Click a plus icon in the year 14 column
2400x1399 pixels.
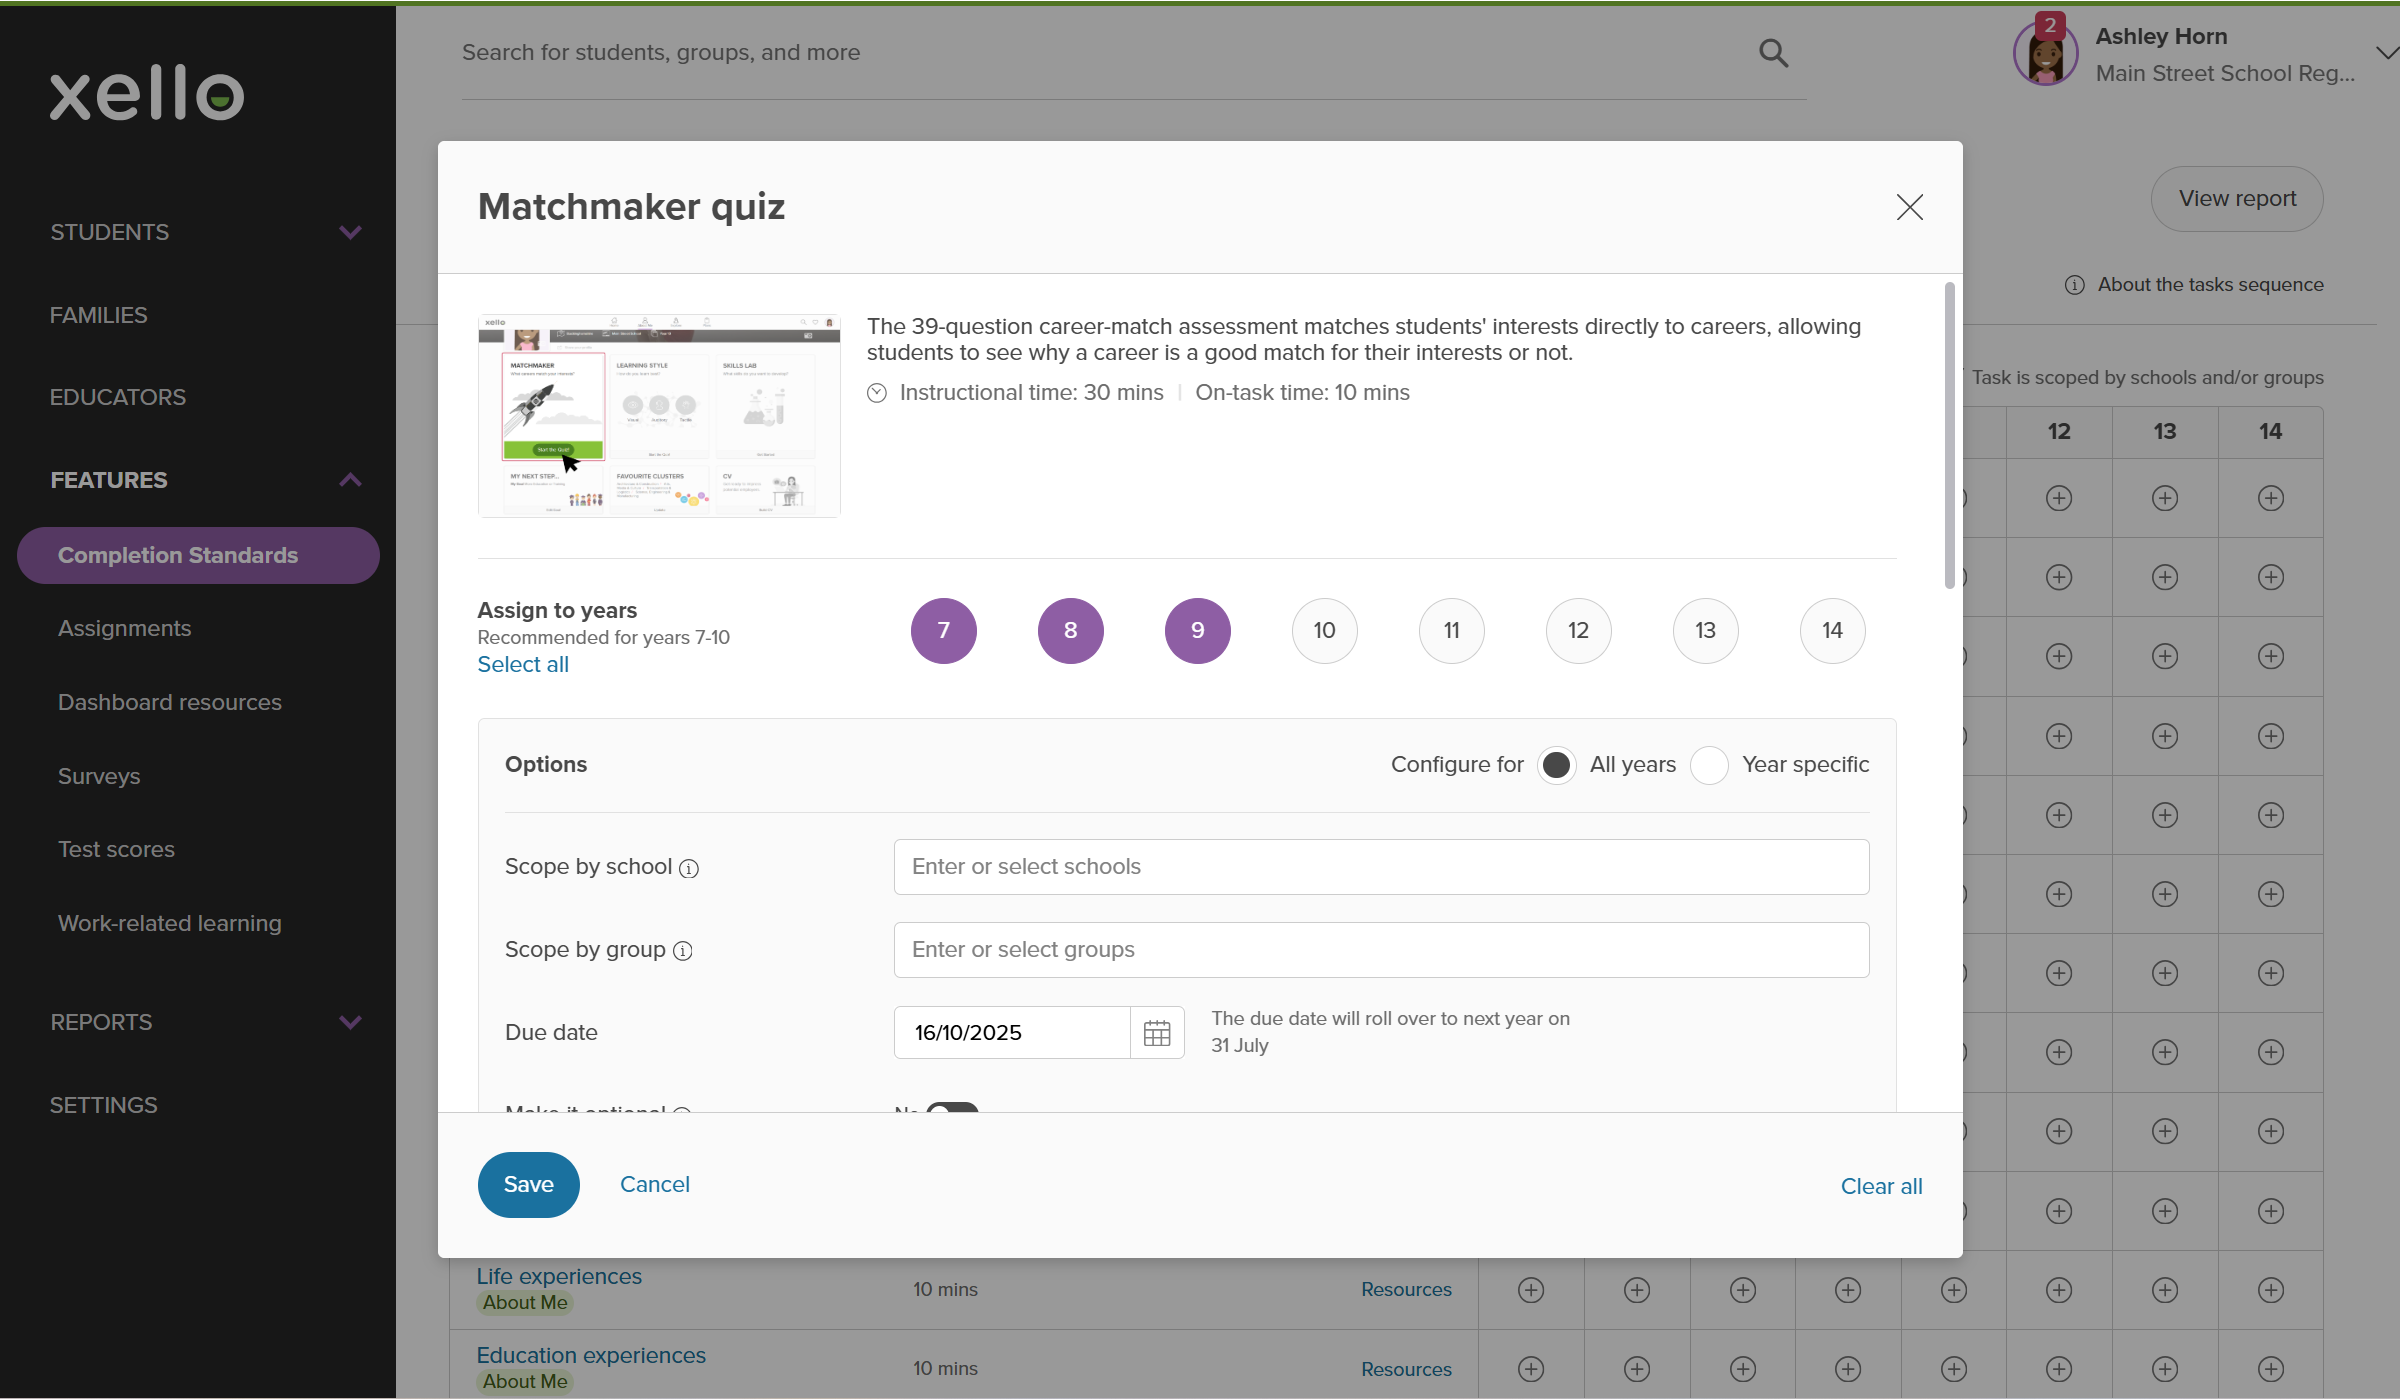tap(2270, 497)
